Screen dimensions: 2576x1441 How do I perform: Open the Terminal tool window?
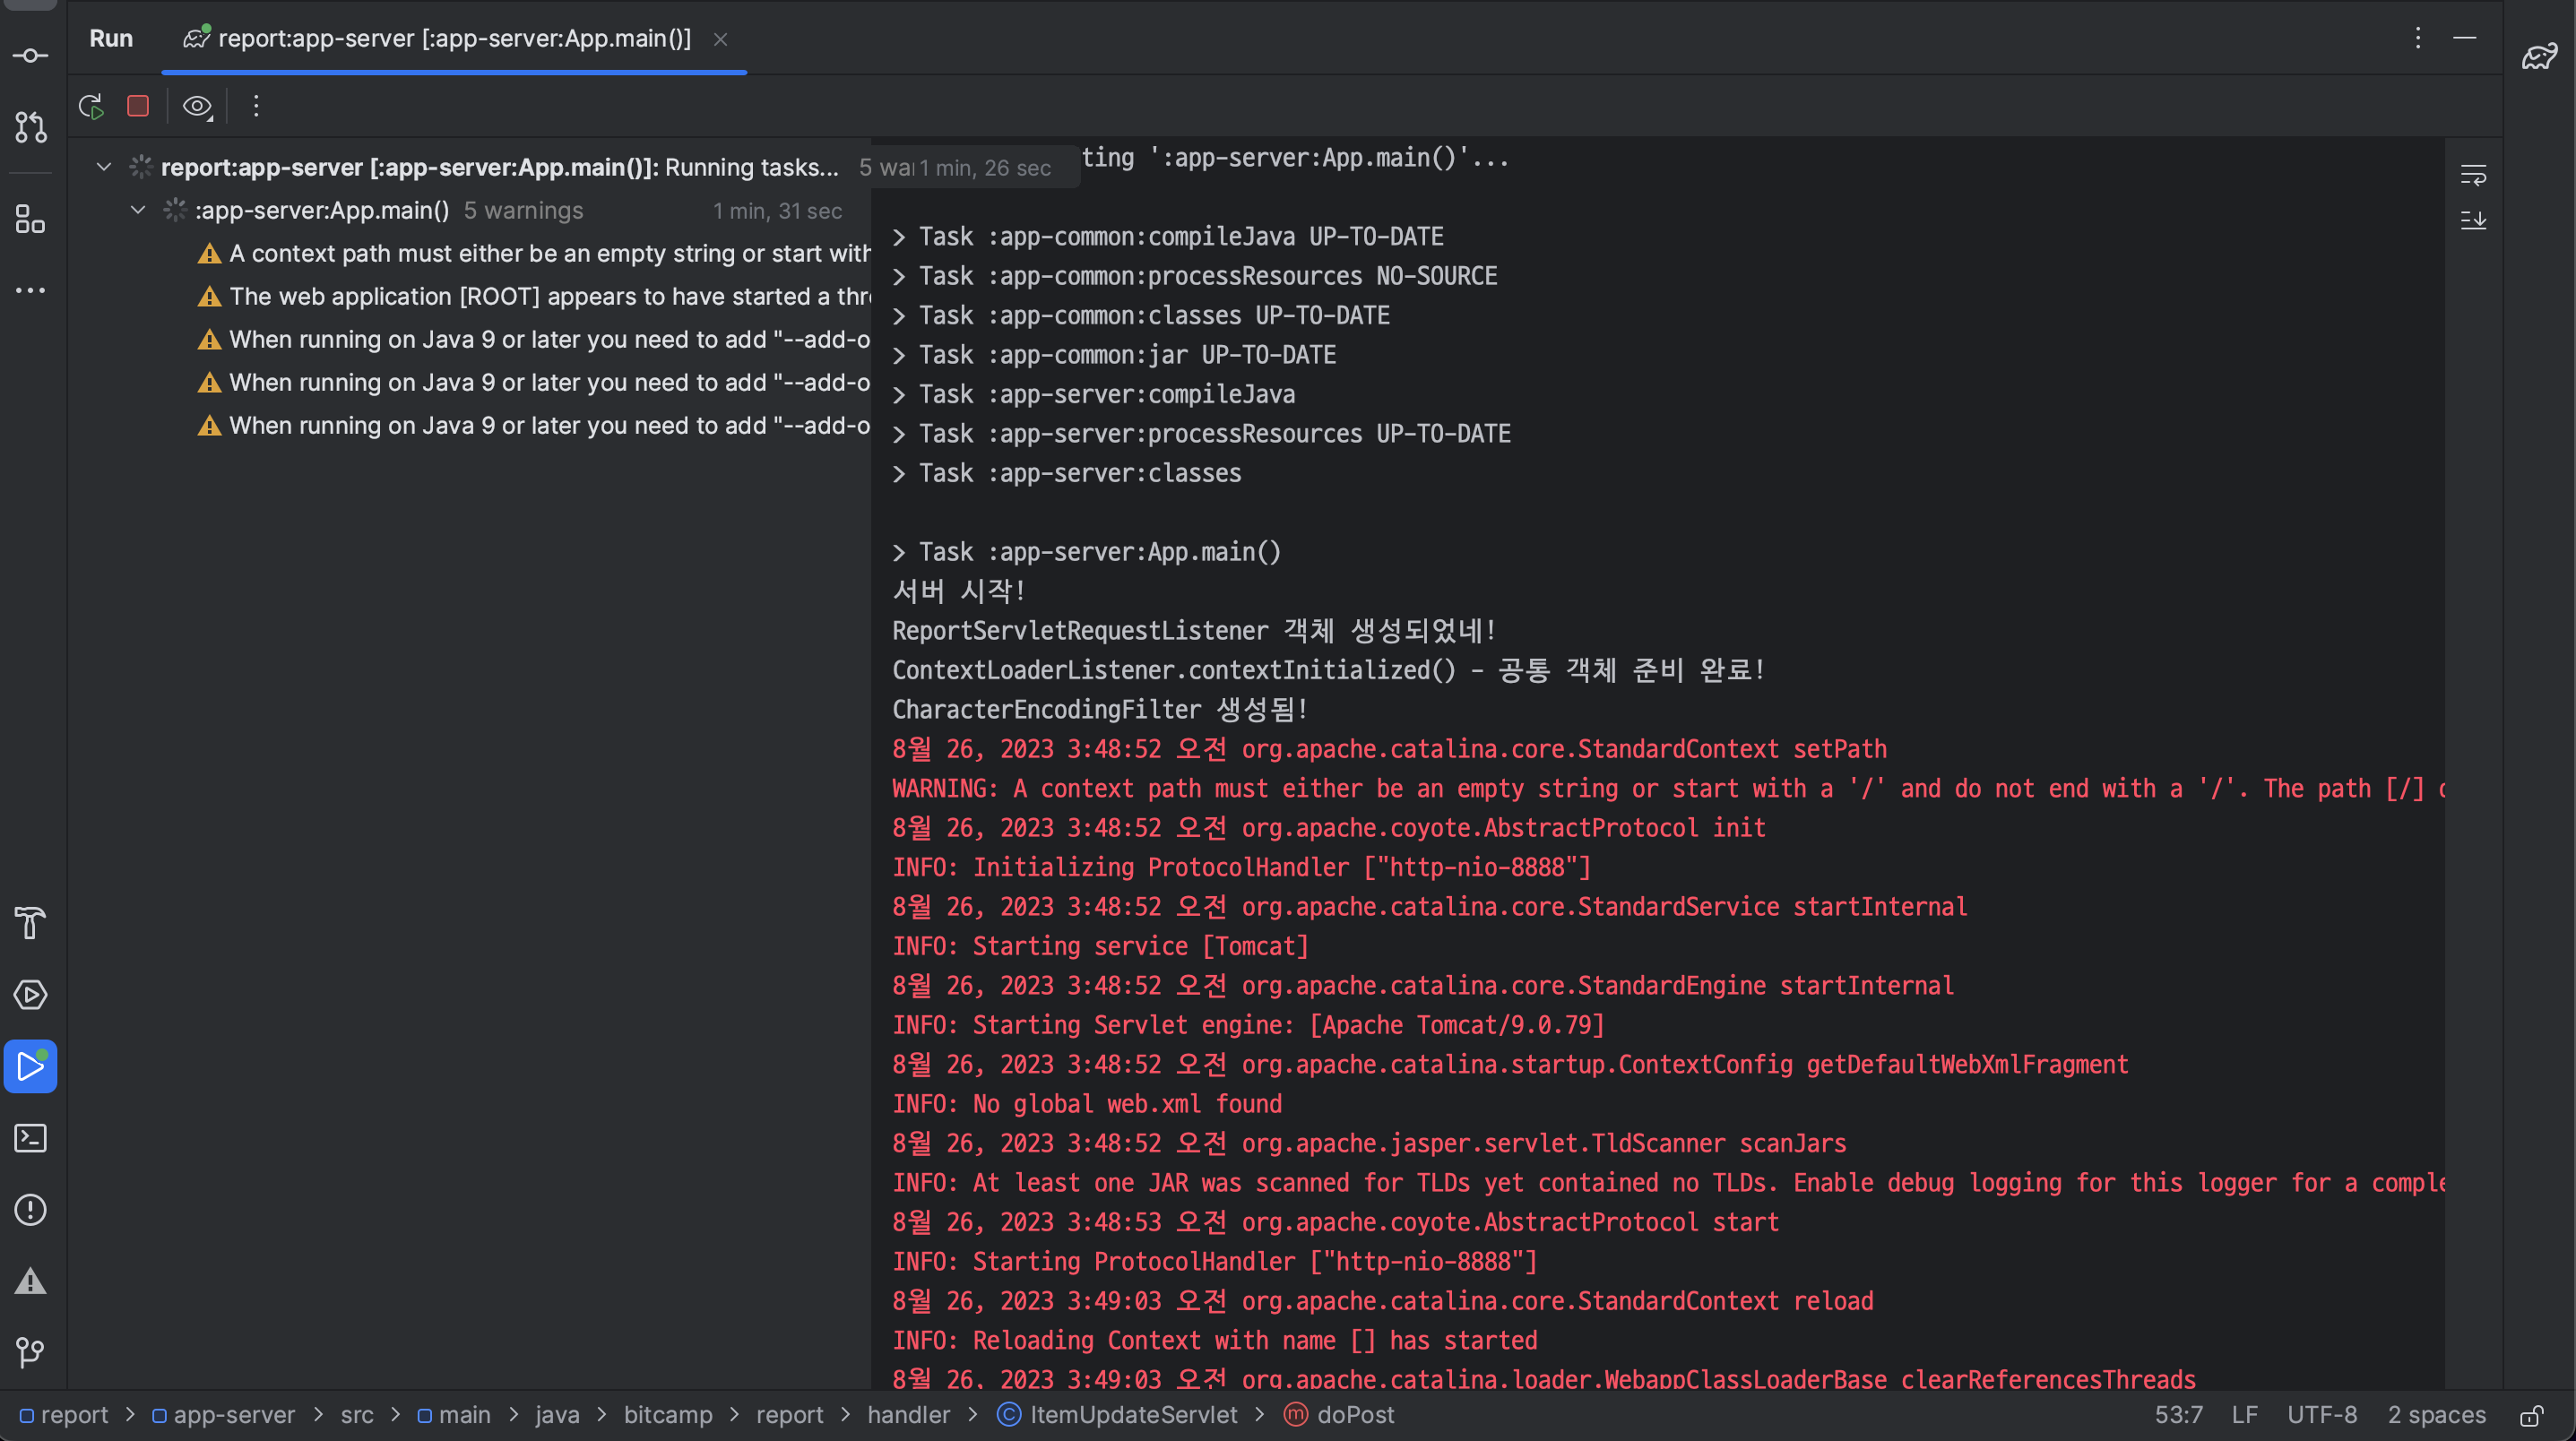[30, 1138]
